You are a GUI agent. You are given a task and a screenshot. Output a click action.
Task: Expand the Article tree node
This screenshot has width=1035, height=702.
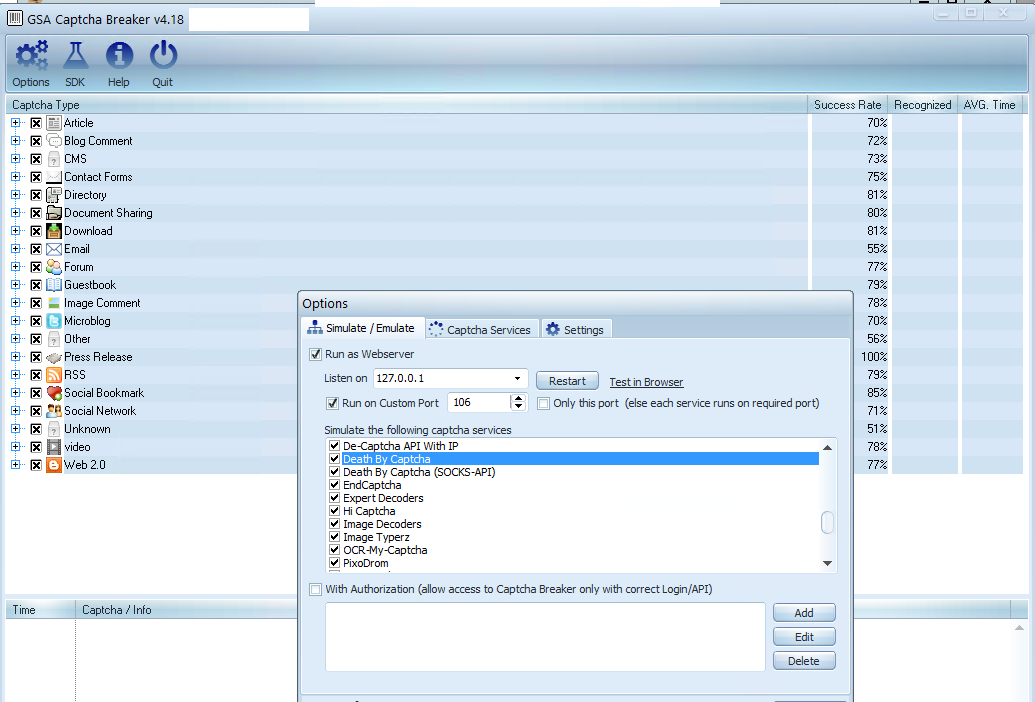coord(15,123)
